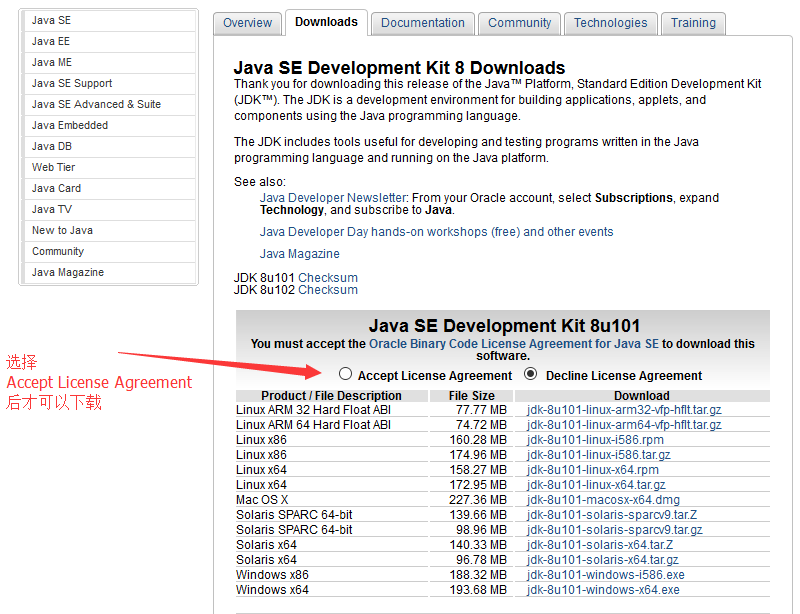Open Community item in sidebar
Viewport: 800px width, 614px height.
[109, 251]
